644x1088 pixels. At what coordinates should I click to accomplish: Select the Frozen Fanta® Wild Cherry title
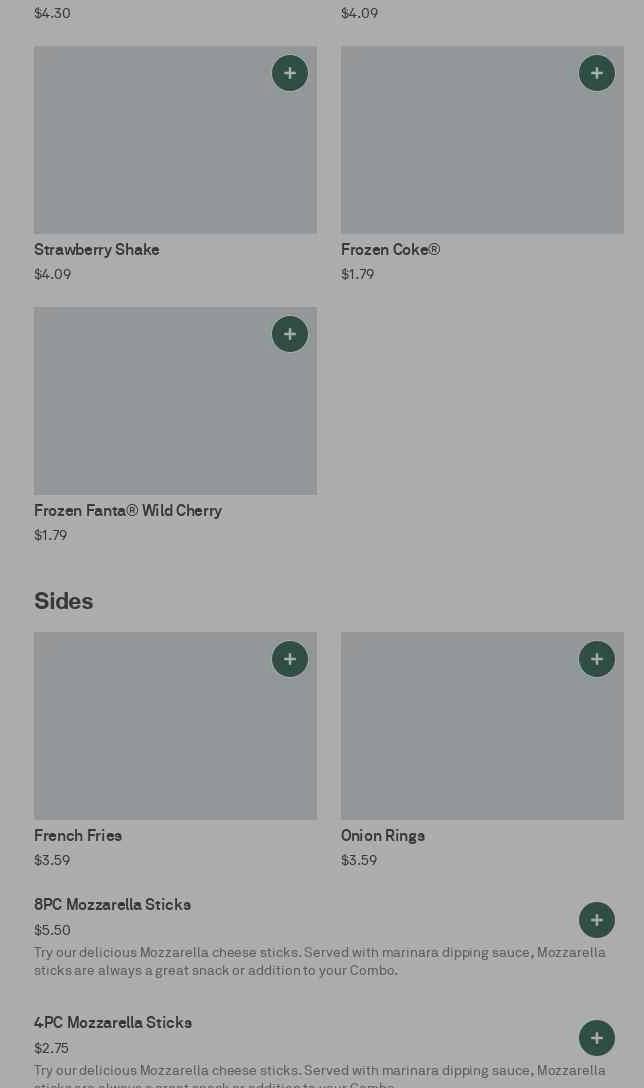128,511
